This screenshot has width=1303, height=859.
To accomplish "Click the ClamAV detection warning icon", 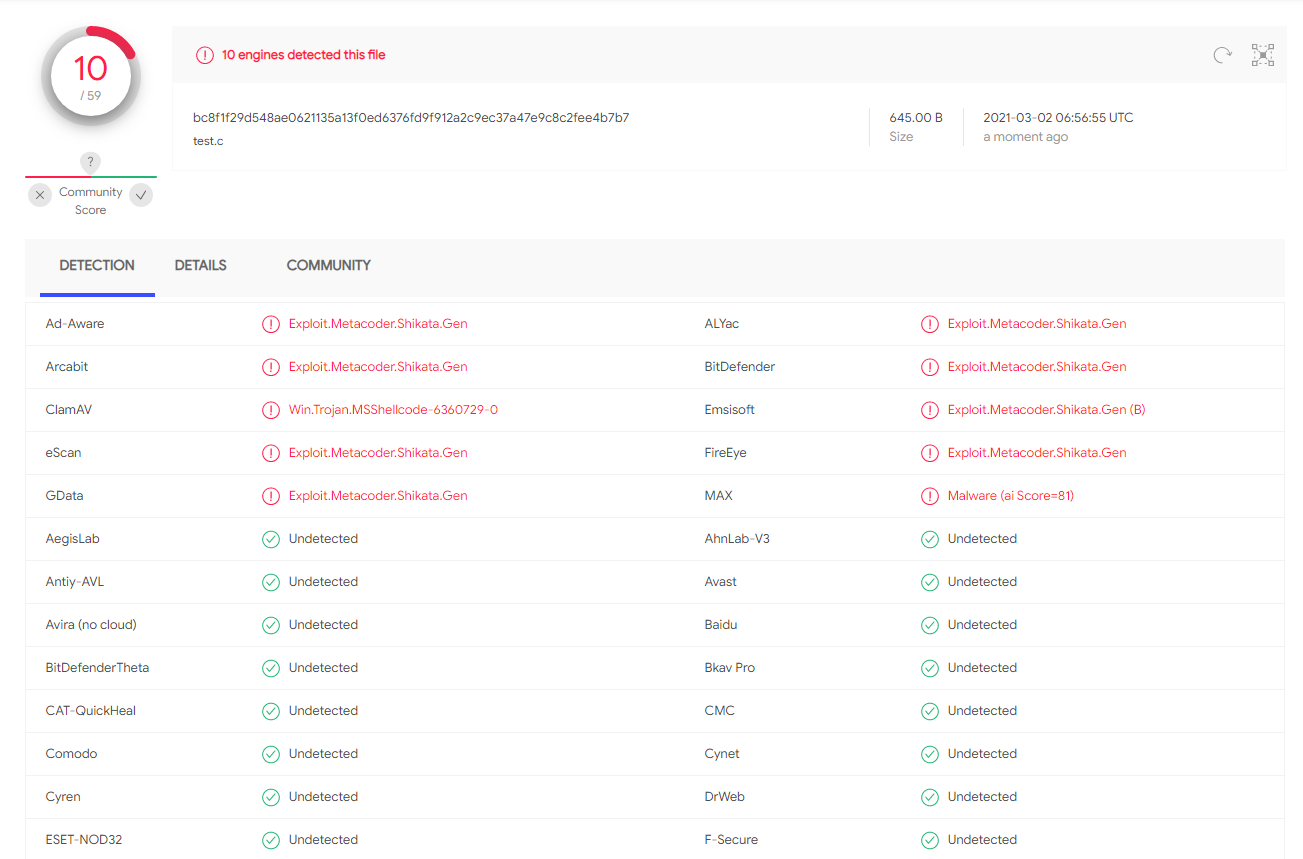I will pyautogui.click(x=270, y=410).
